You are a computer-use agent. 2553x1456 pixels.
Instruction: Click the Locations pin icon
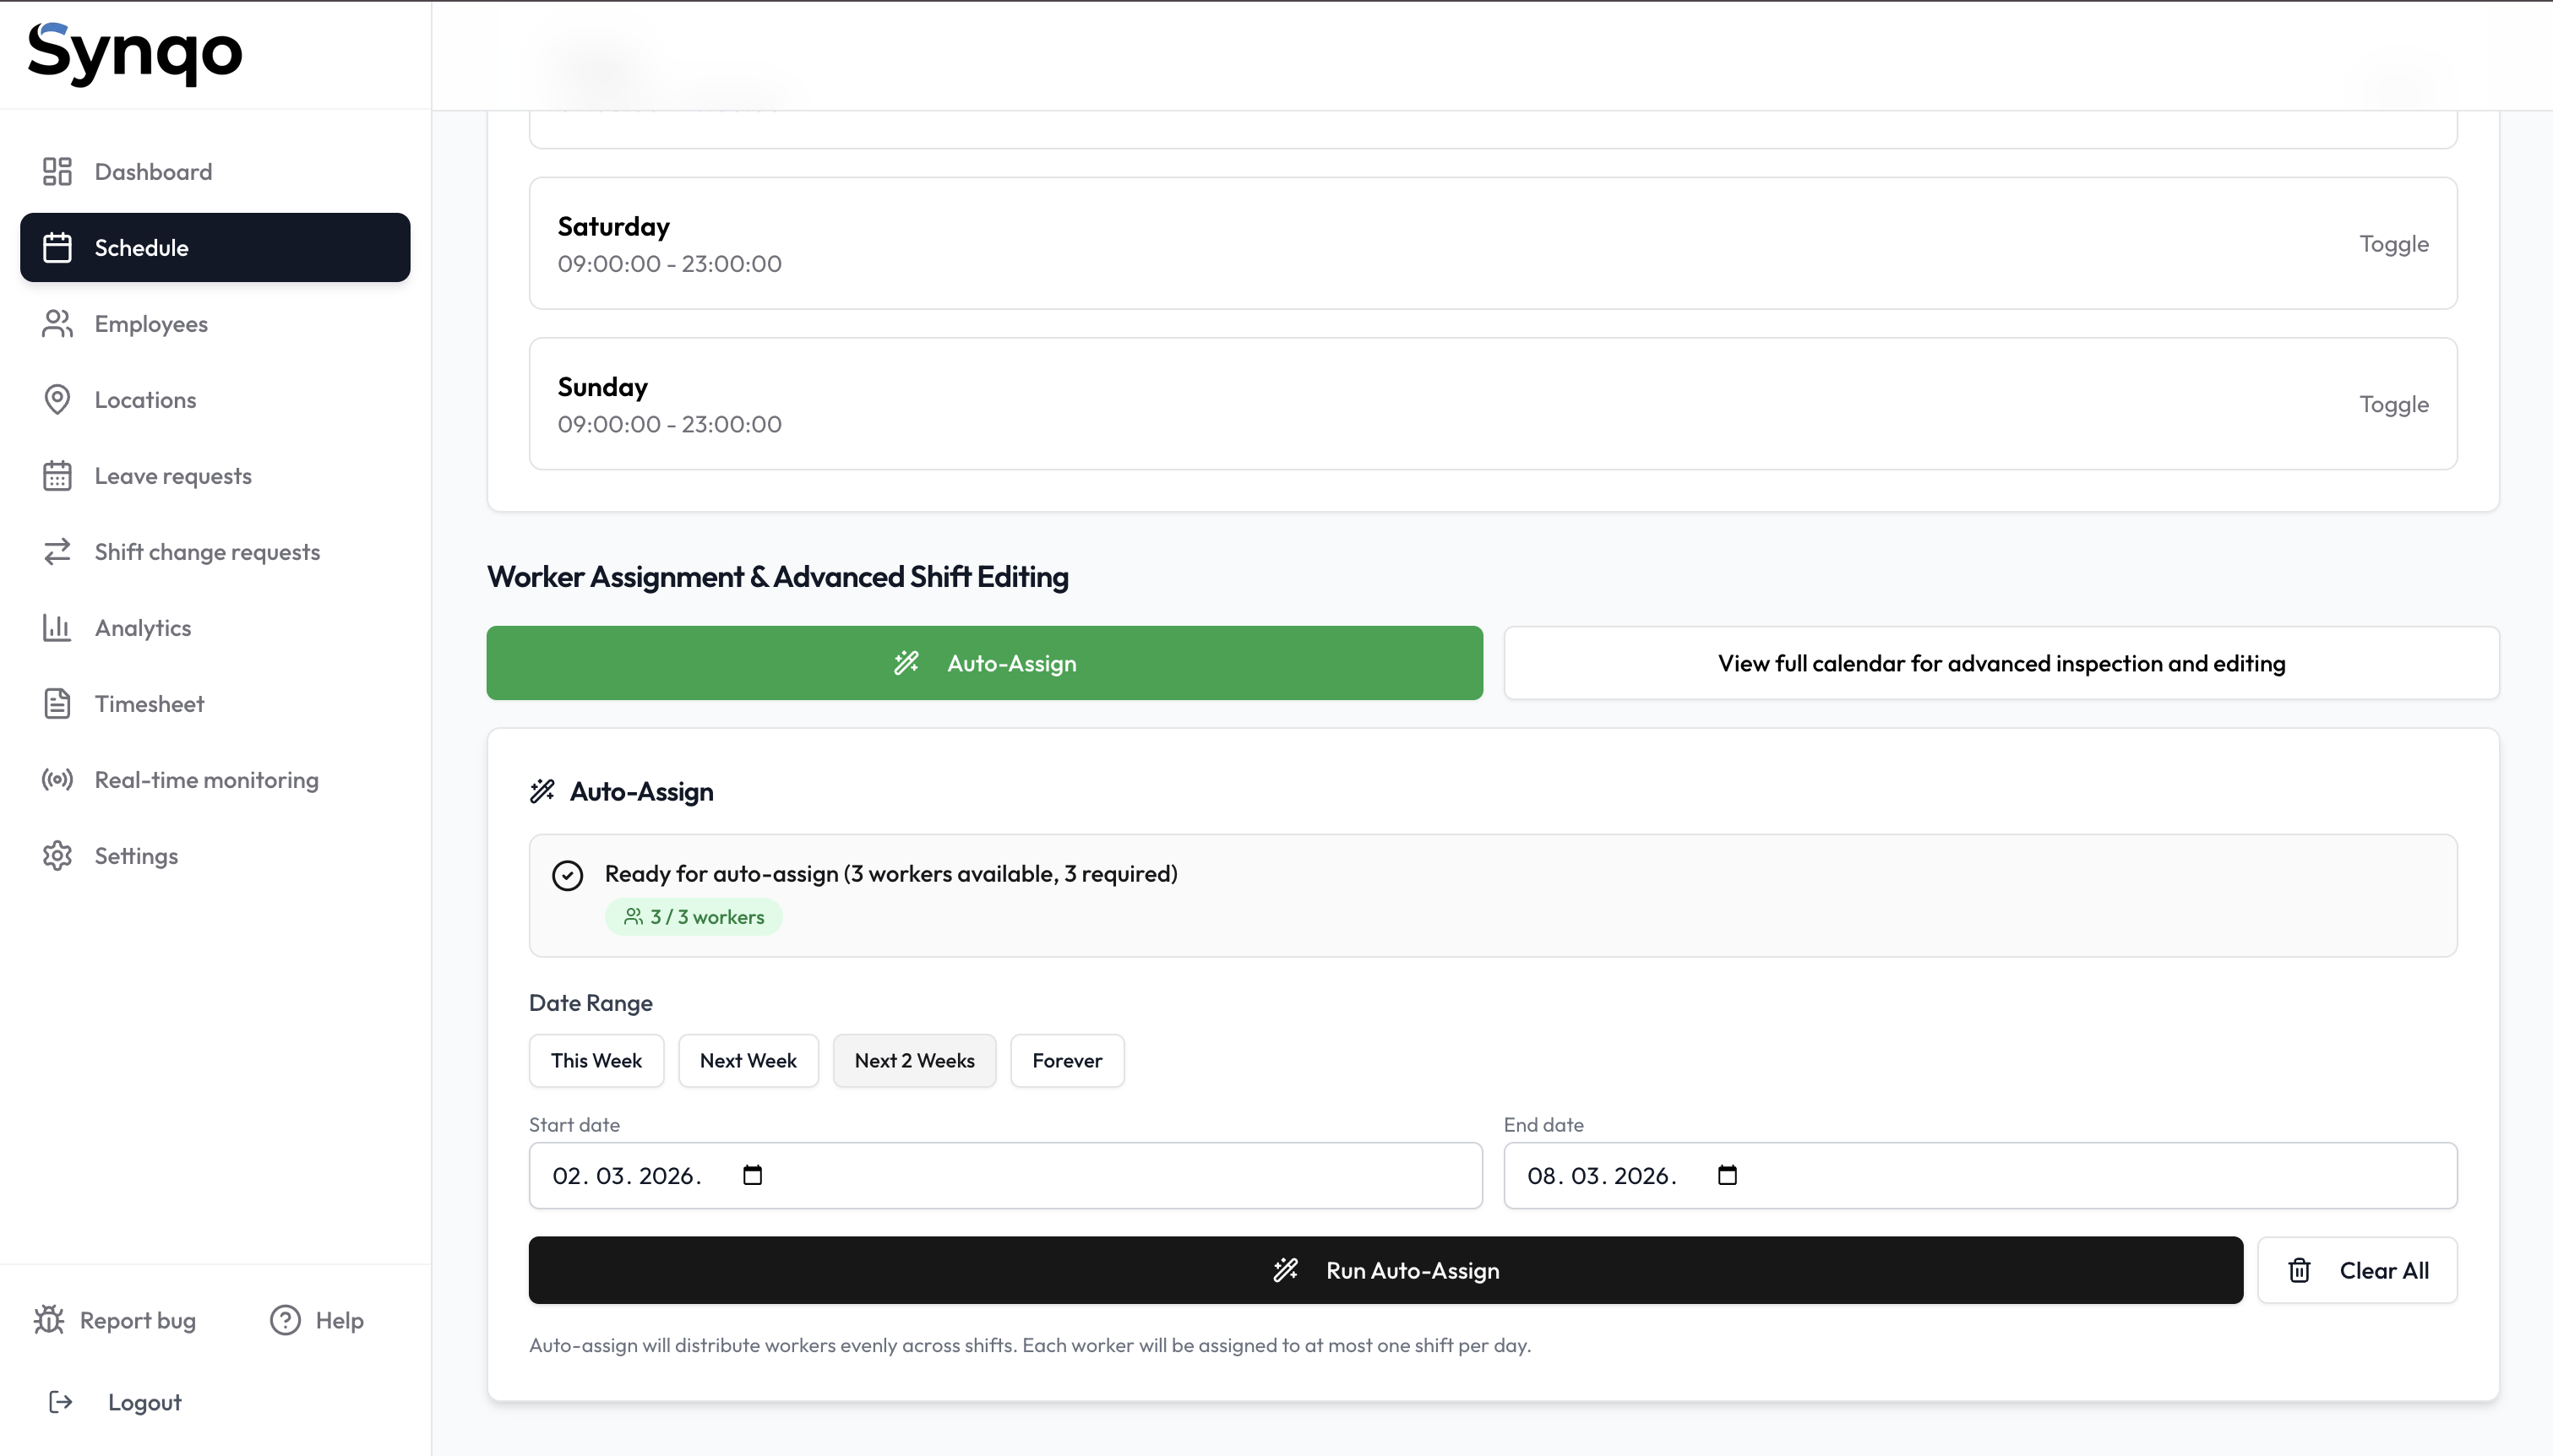tap(57, 399)
